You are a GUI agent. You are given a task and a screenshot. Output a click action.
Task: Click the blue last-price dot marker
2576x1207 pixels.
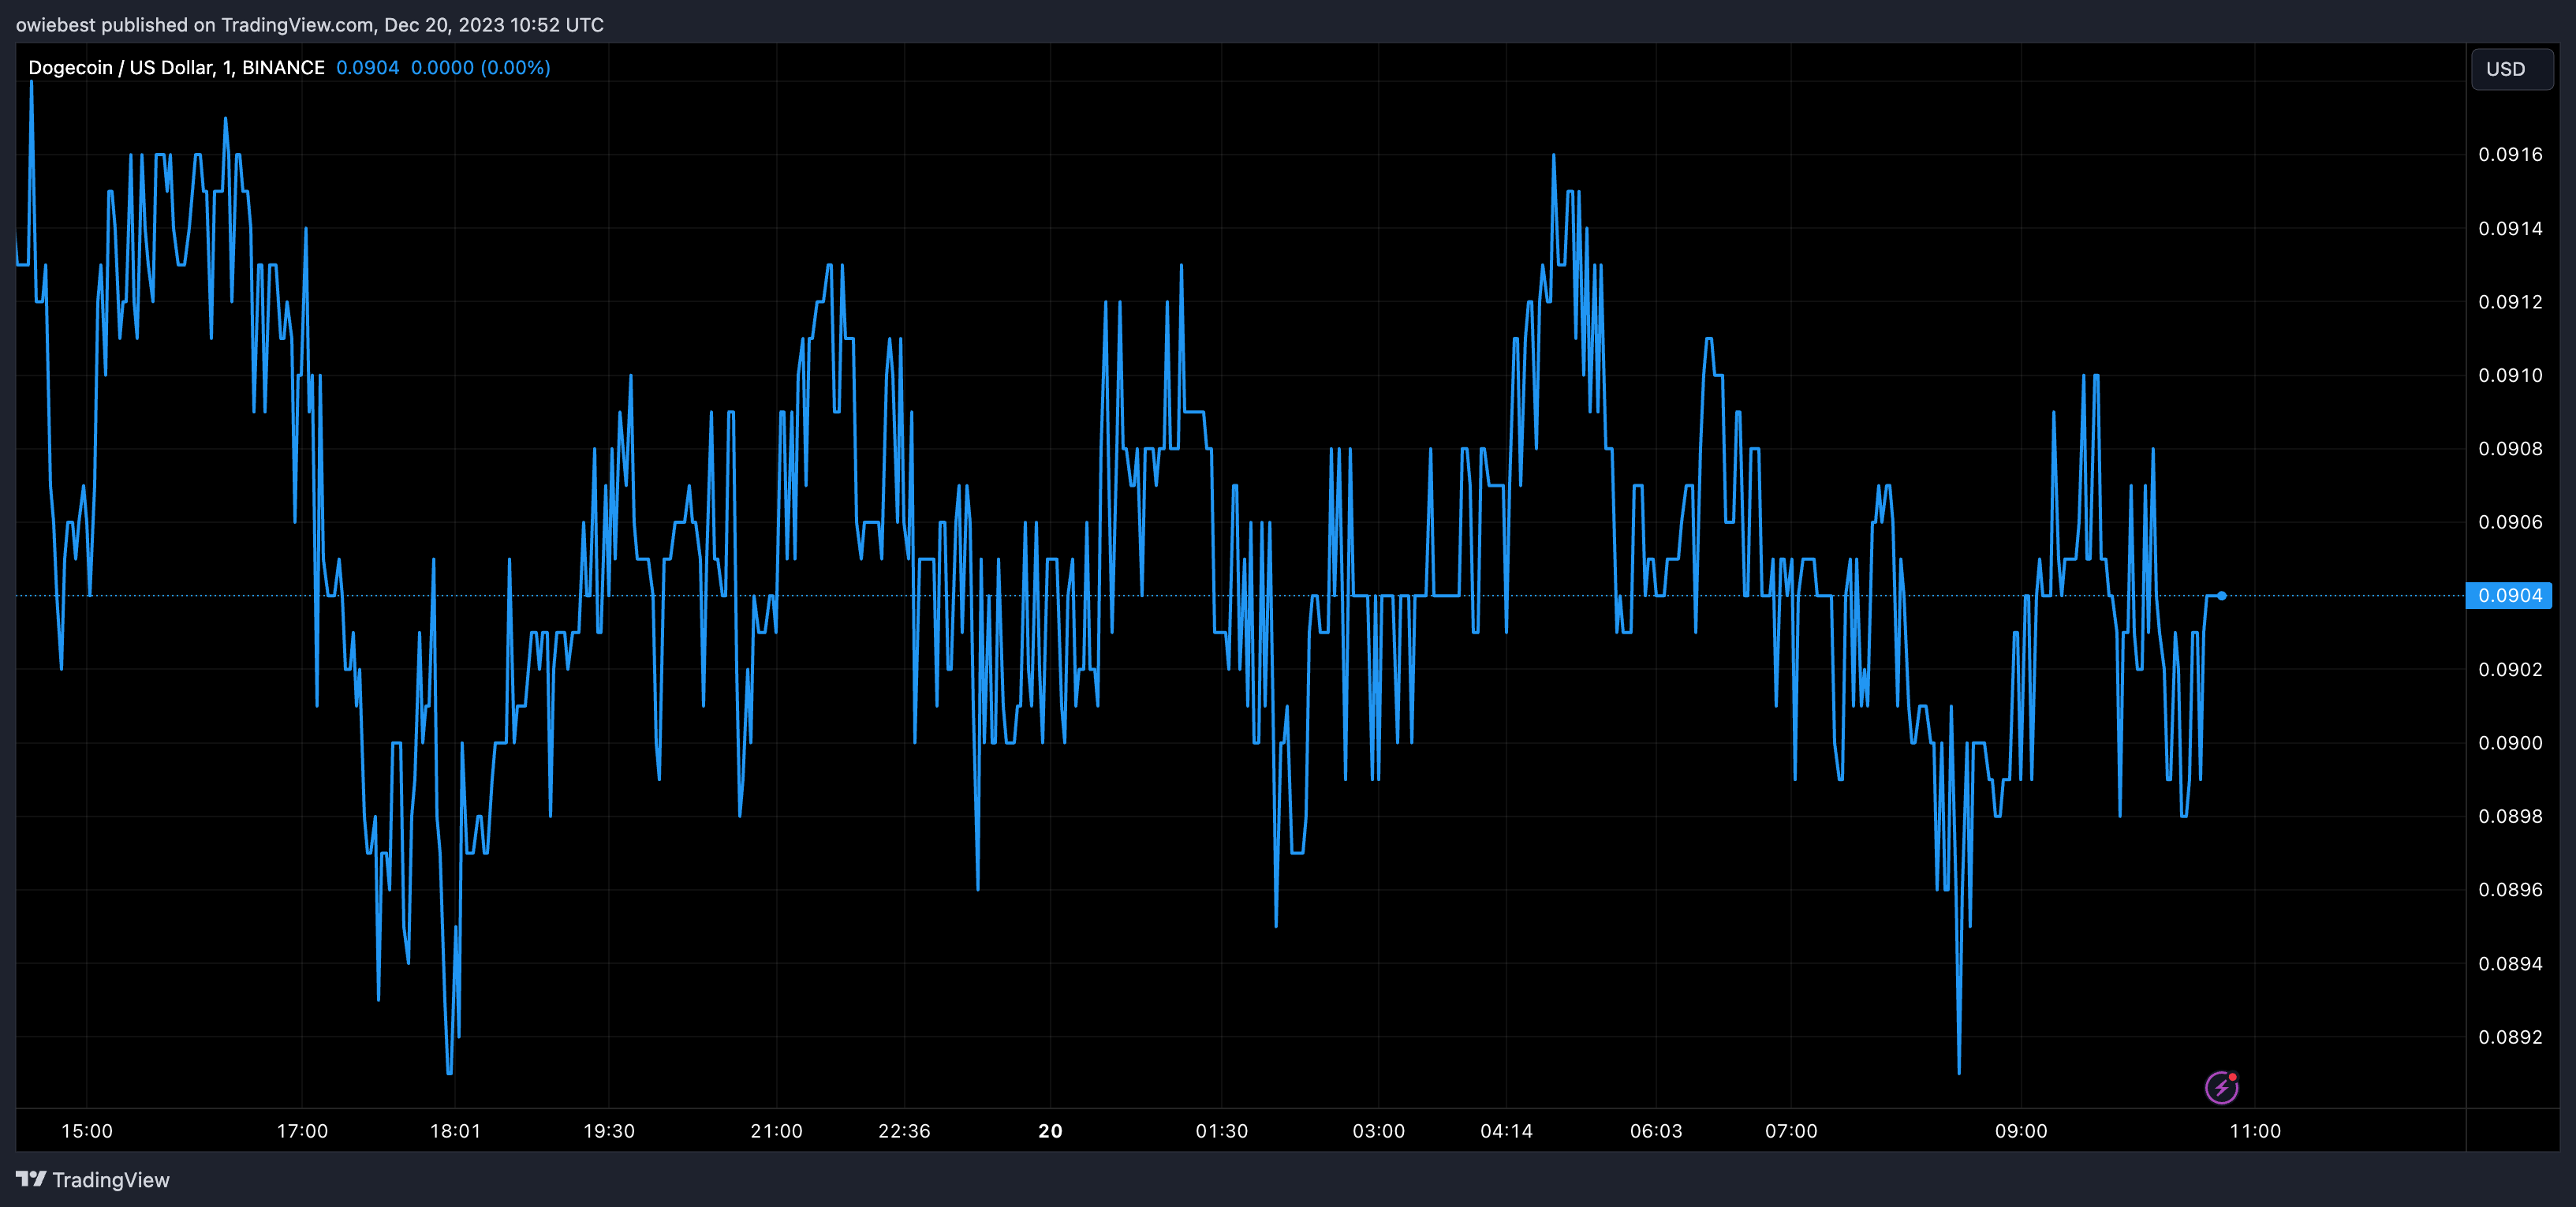(x=2221, y=596)
